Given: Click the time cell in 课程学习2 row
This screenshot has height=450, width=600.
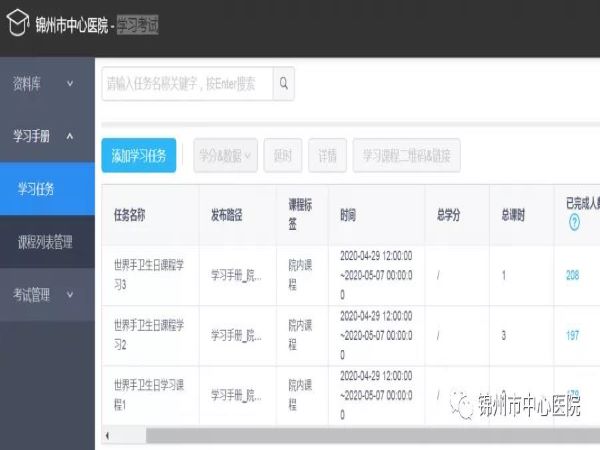Looking at the screenshot, I should [x=377, y=335].
